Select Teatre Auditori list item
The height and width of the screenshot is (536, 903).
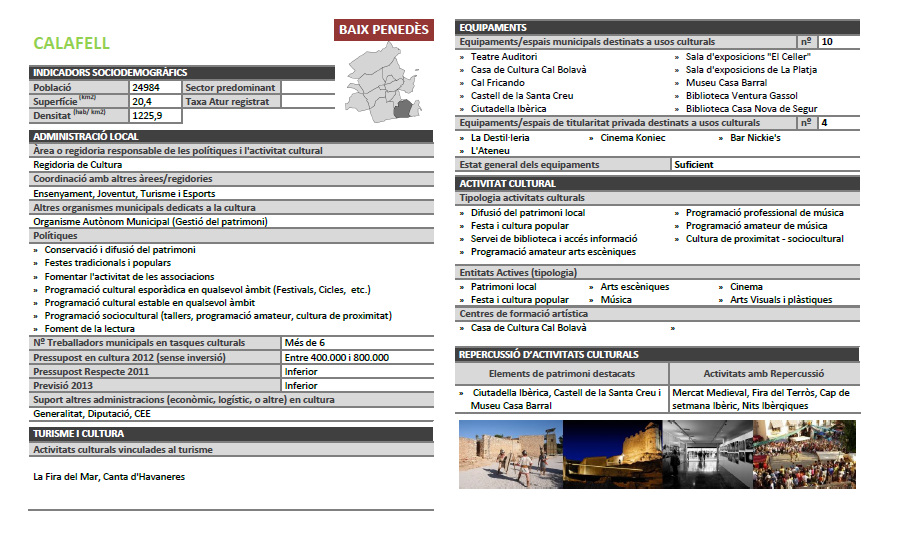pyautogui.click(x=503, y=56)
